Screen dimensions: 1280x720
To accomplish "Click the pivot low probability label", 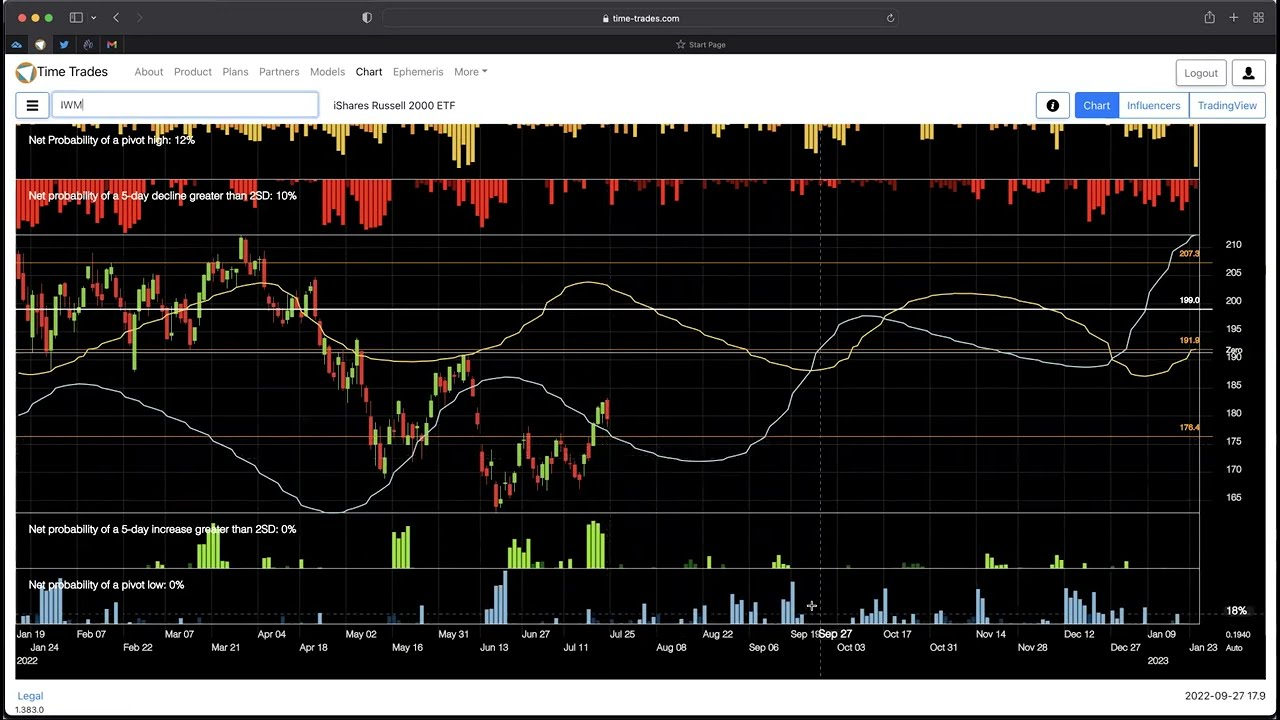I will point(106,585).
